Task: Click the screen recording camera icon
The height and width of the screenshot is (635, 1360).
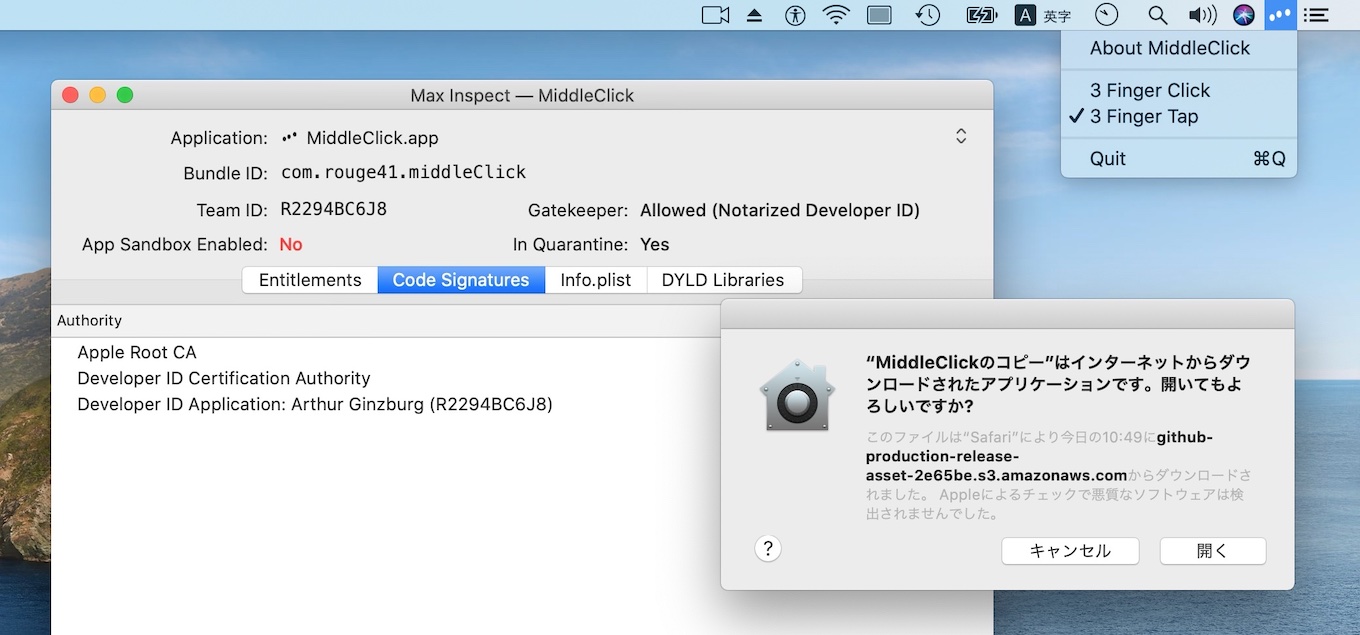Action: (x=714, y=15)
